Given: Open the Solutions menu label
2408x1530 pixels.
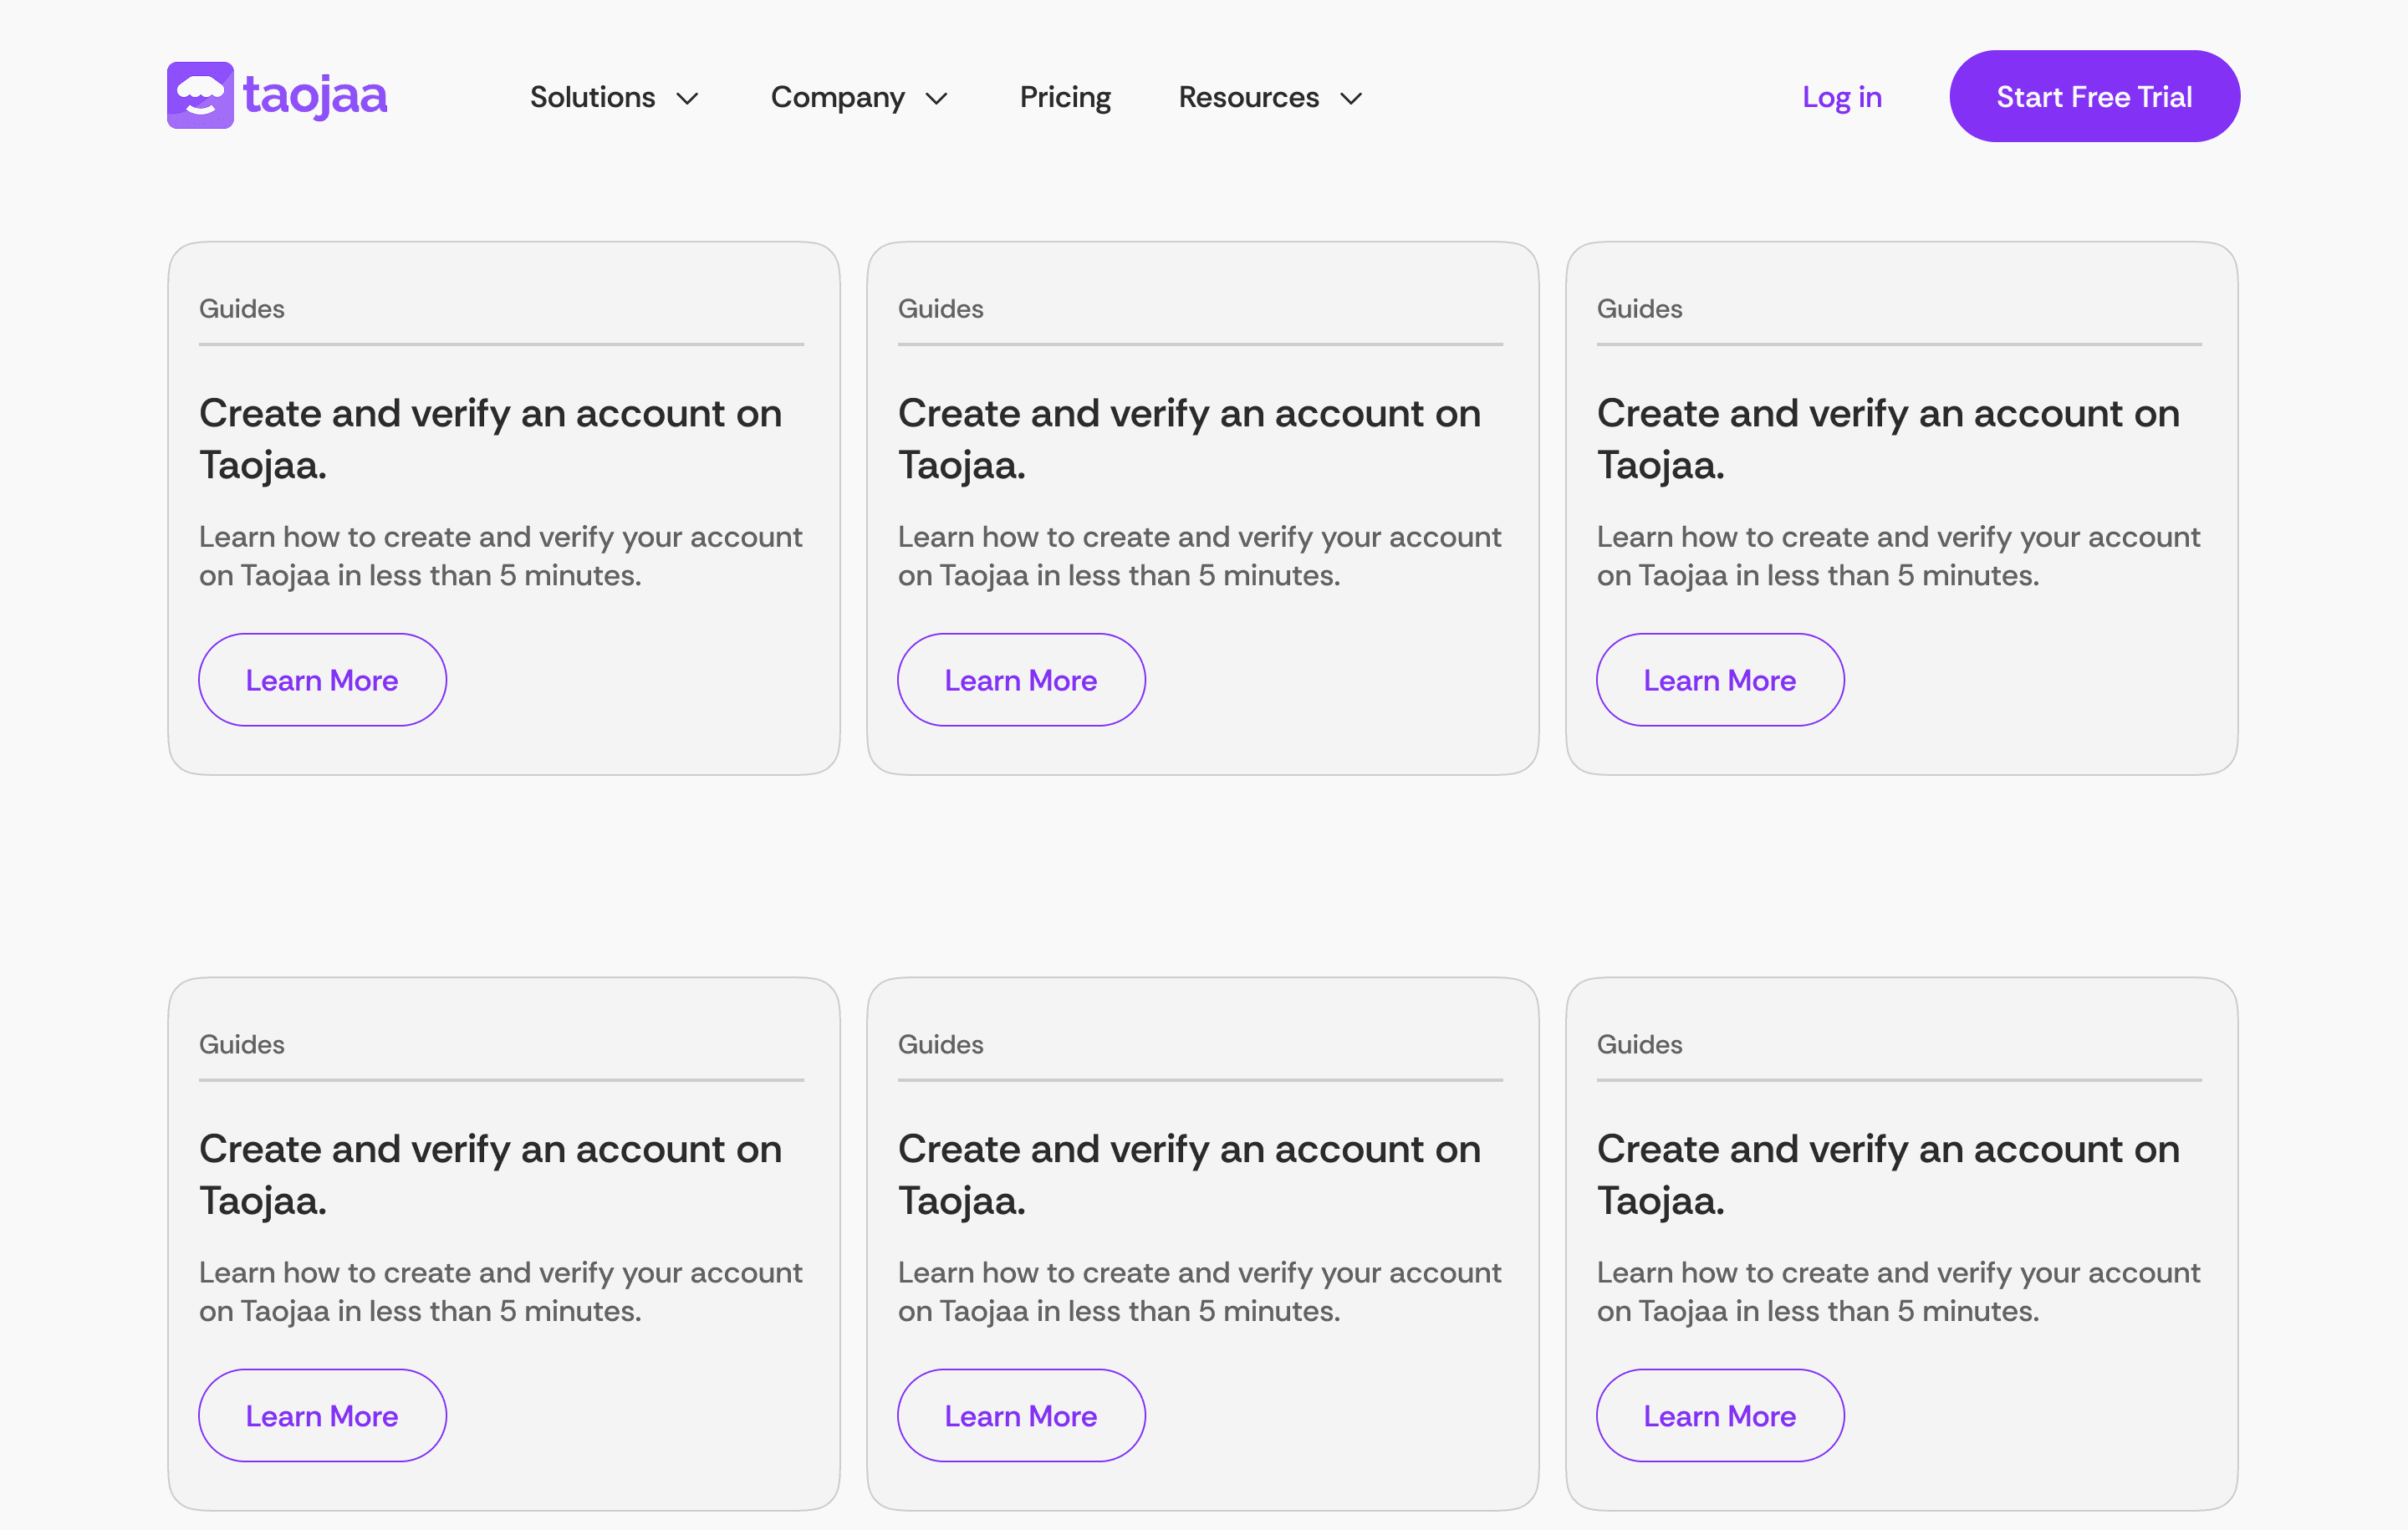Looking at the screenshot, I should (x=592, y=97).
